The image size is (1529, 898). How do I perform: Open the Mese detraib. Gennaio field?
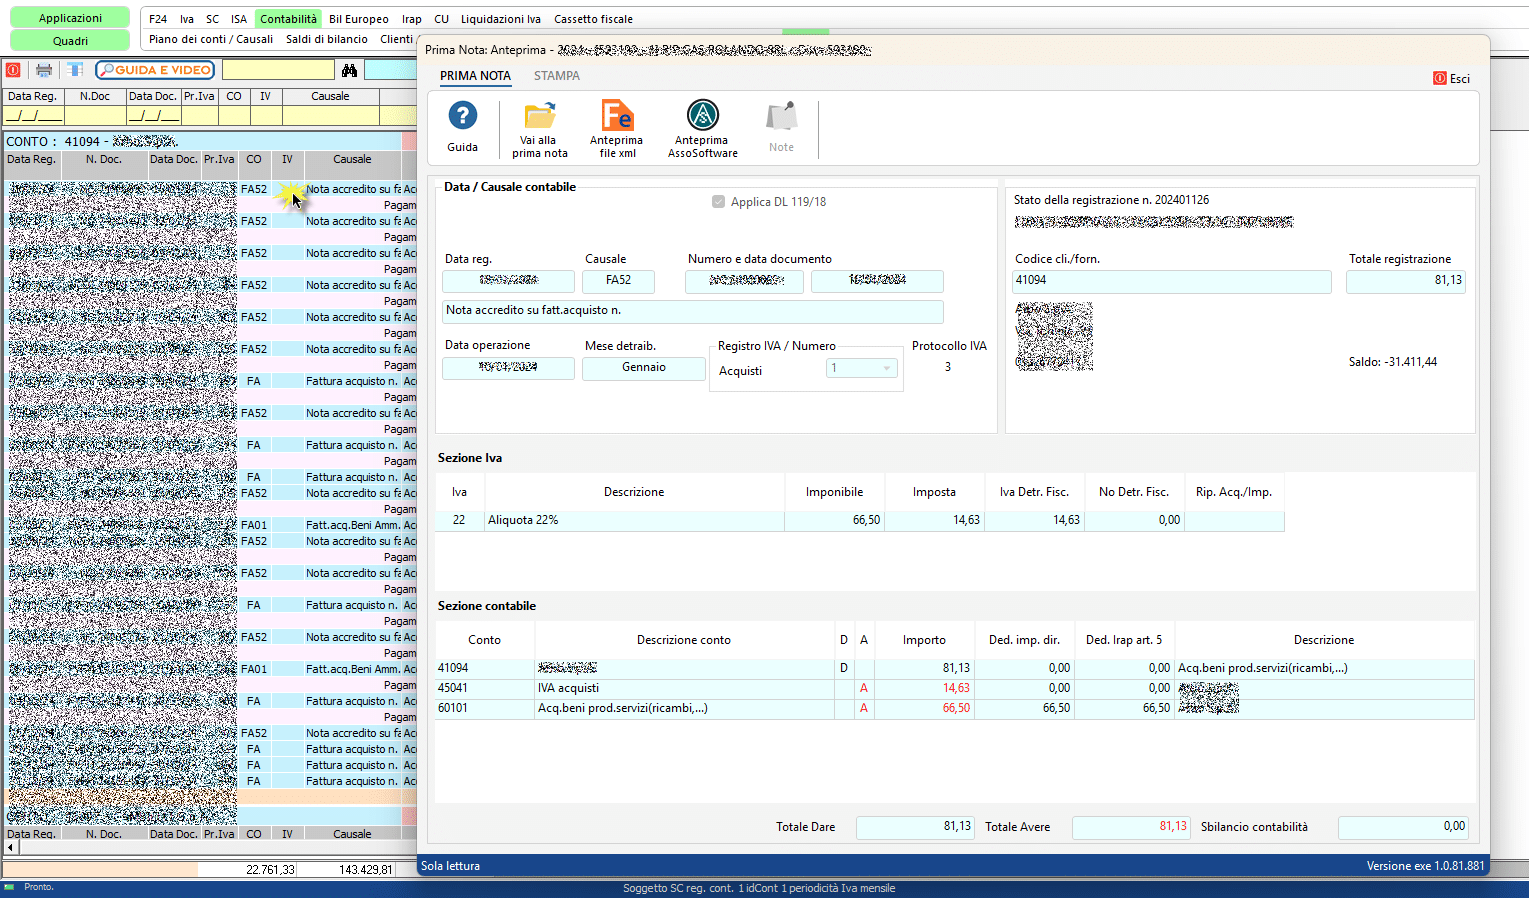click(x=643, y=368)
